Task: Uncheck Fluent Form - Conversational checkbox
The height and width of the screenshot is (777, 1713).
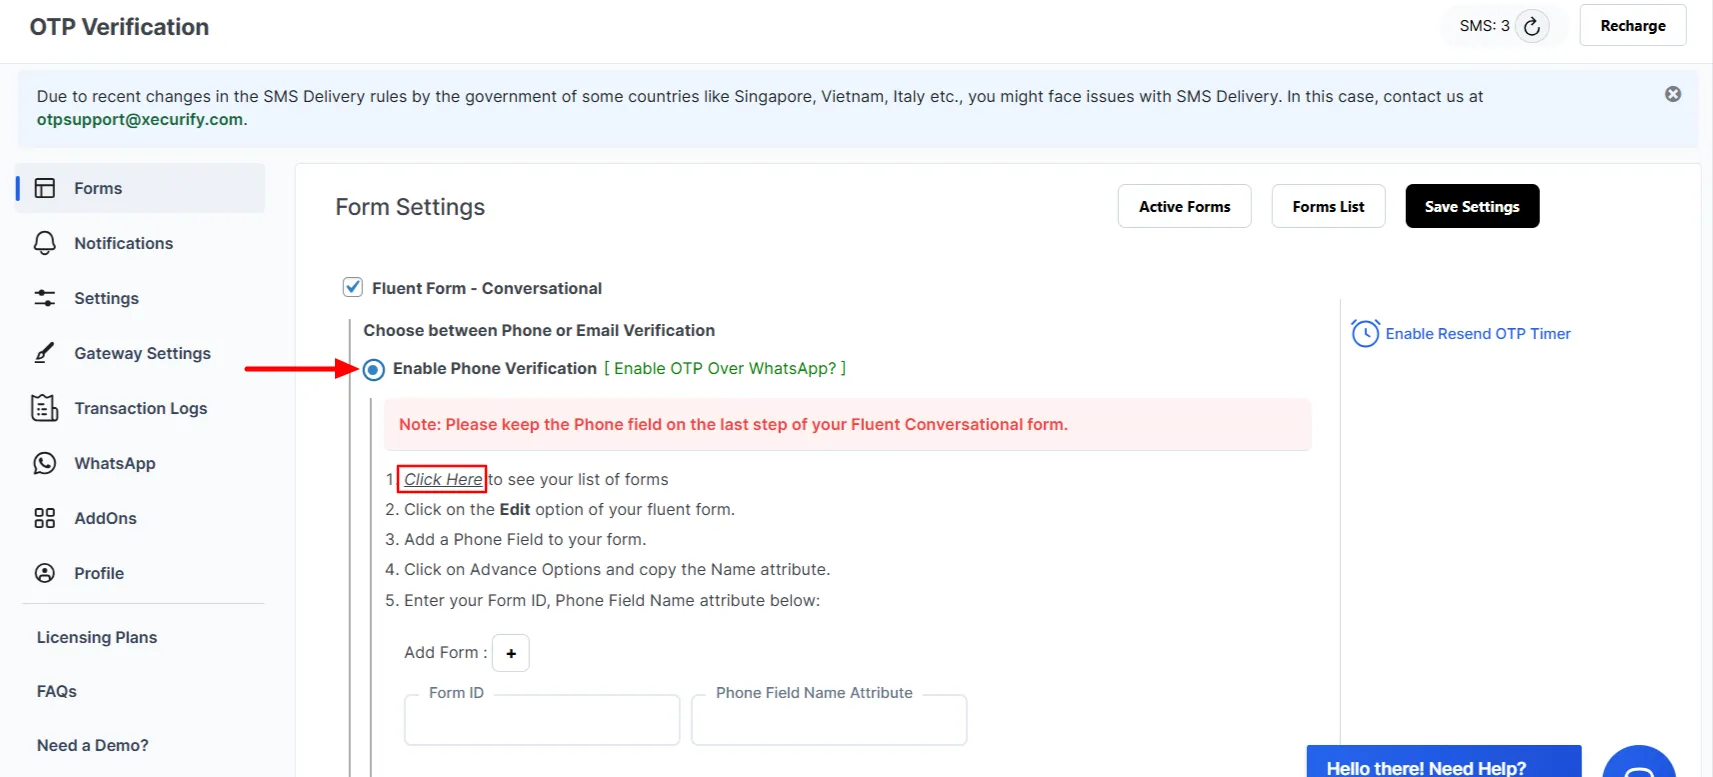Action: [353, 288]
